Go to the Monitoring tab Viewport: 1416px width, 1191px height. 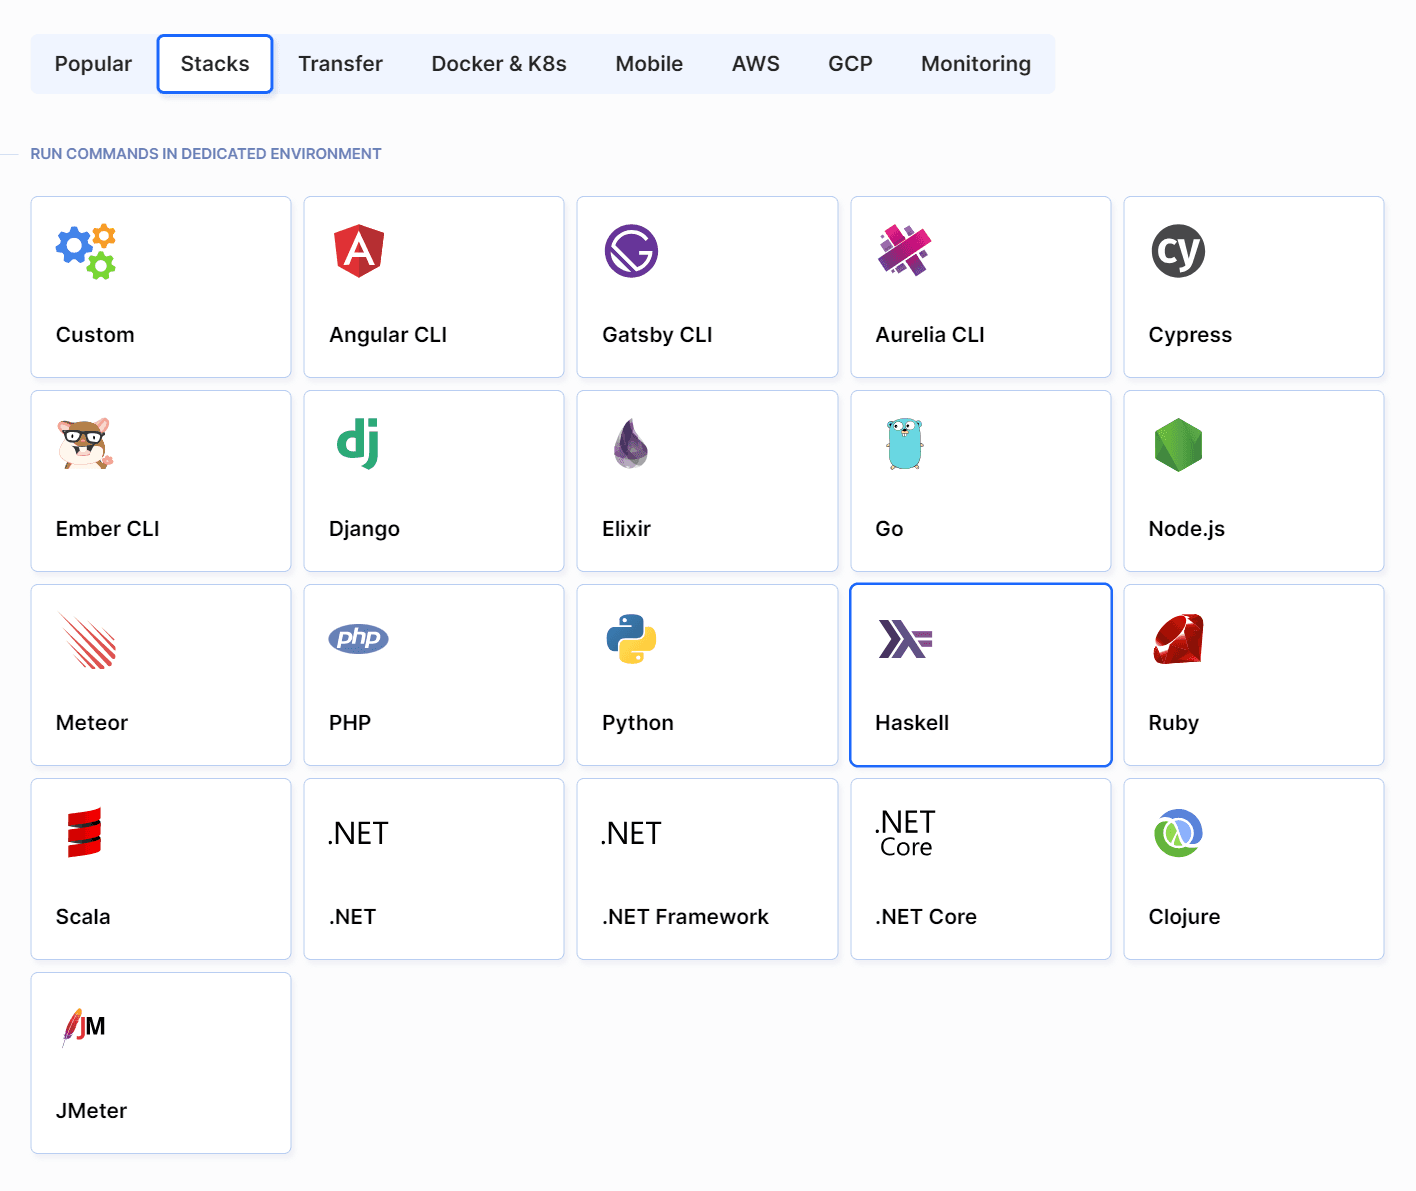[975, 64]
